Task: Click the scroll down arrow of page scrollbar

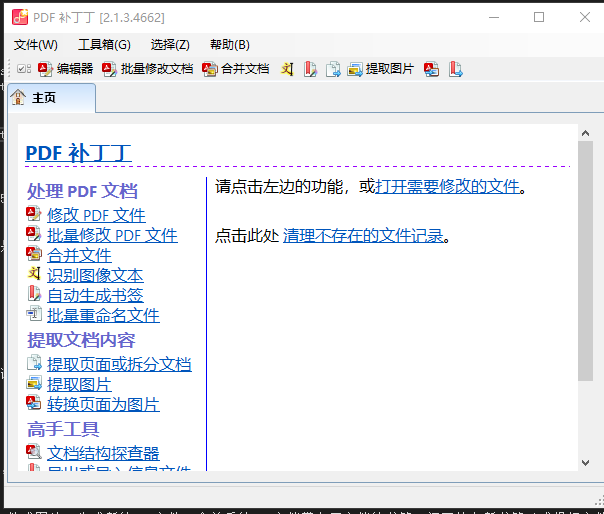Action: [x=585, y=462]
